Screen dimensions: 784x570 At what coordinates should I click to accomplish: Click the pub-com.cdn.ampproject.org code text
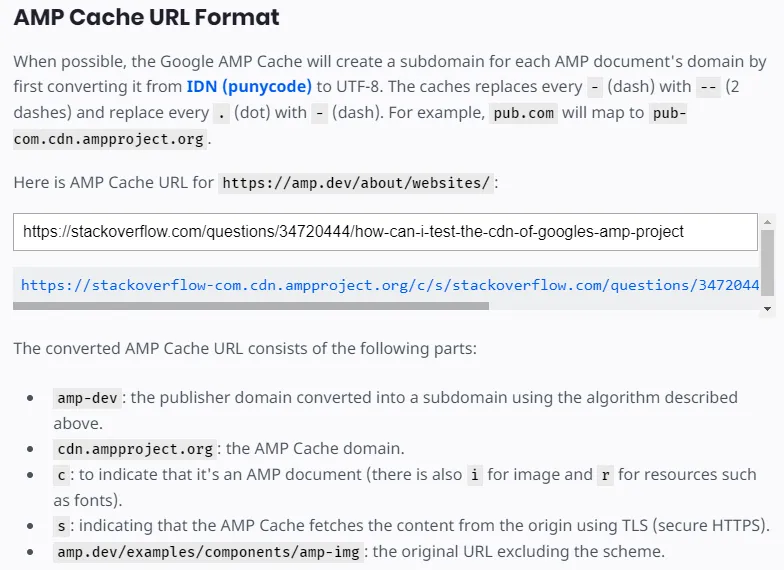coord(110,139)
